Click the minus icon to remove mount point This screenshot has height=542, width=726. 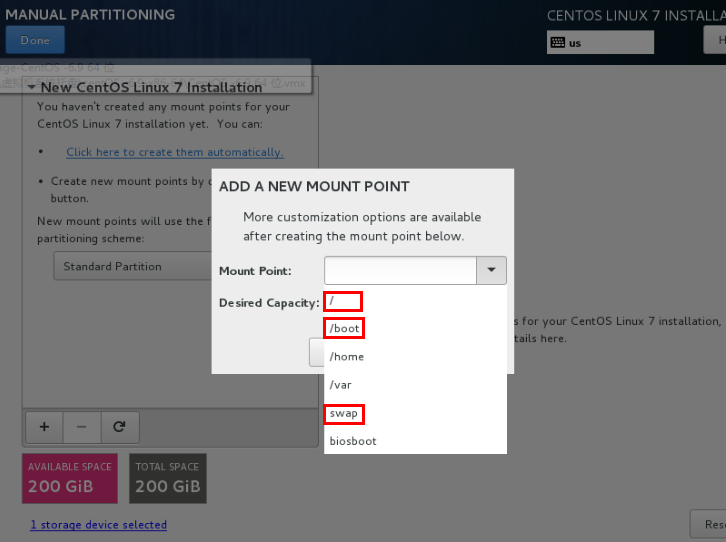[x=82, y=427]
